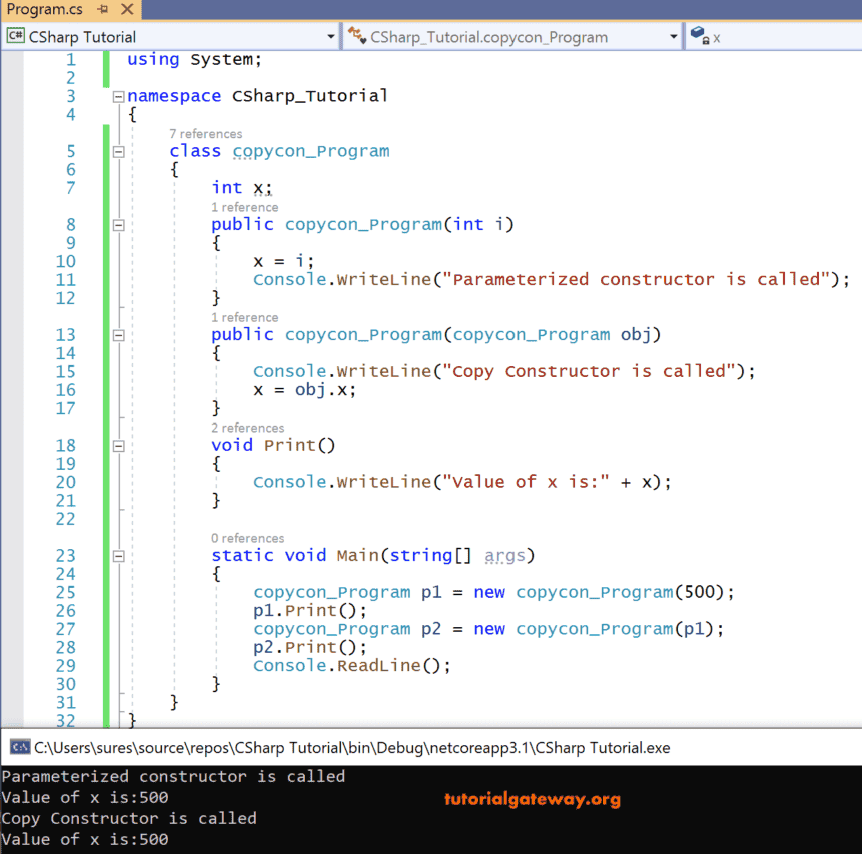Click 1 reference above the parameterized constructor
The height and width of the screenshot is (854, 862).
(244, 207)
